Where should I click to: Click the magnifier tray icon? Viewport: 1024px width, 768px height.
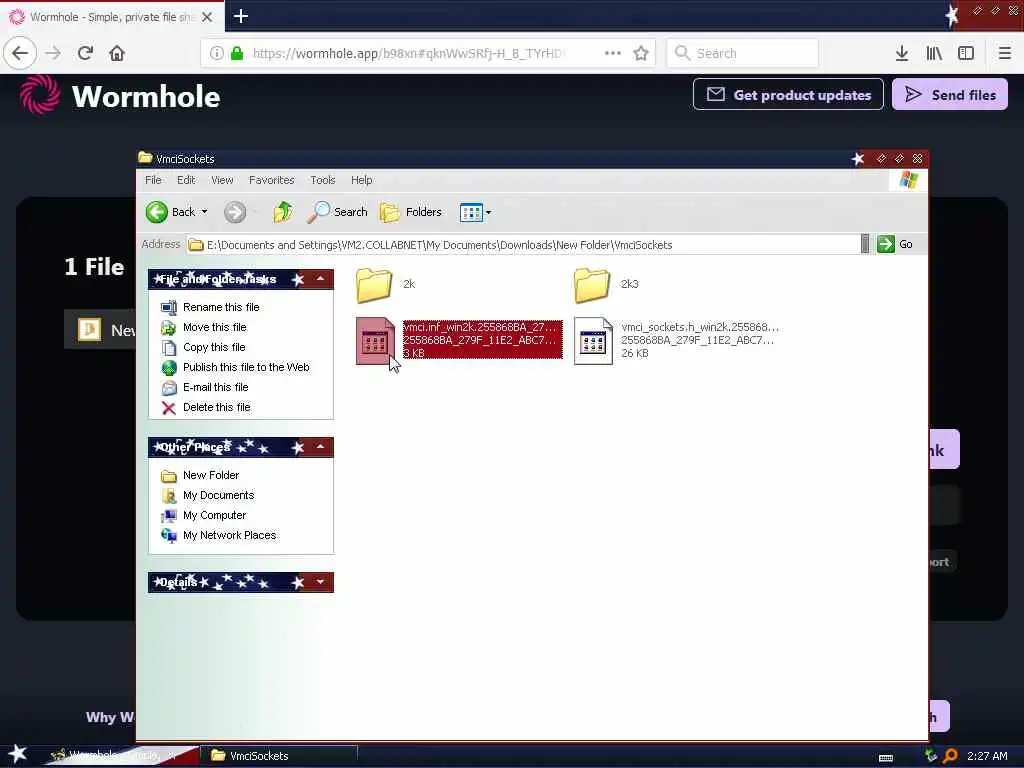950,756
